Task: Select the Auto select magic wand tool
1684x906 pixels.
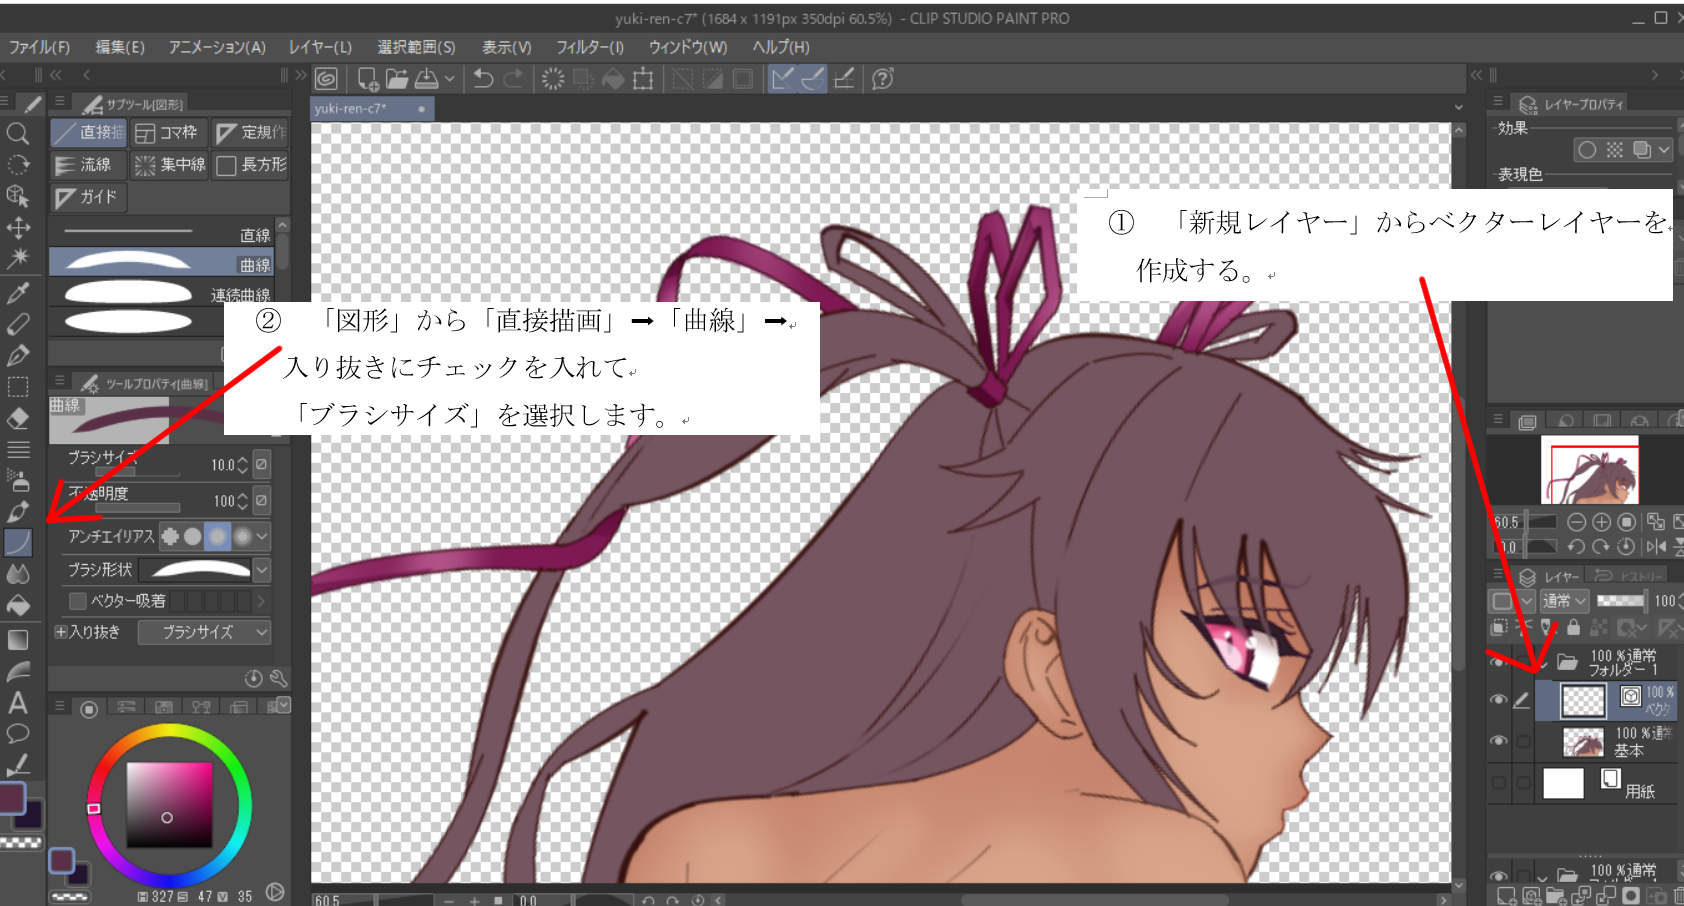Action: click(17, 258)
